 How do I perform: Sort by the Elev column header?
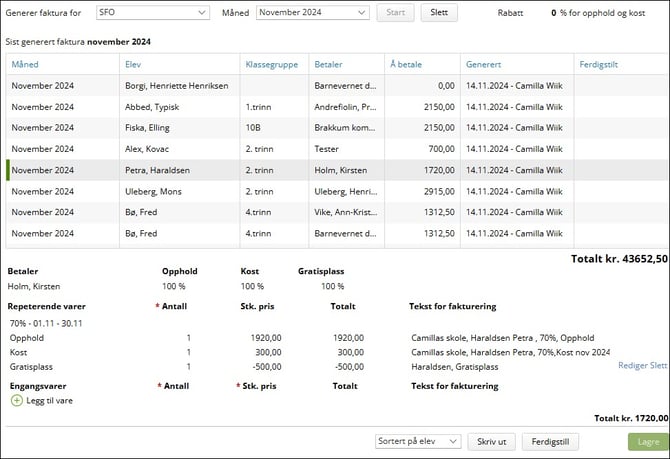click(x=134, y=64)
